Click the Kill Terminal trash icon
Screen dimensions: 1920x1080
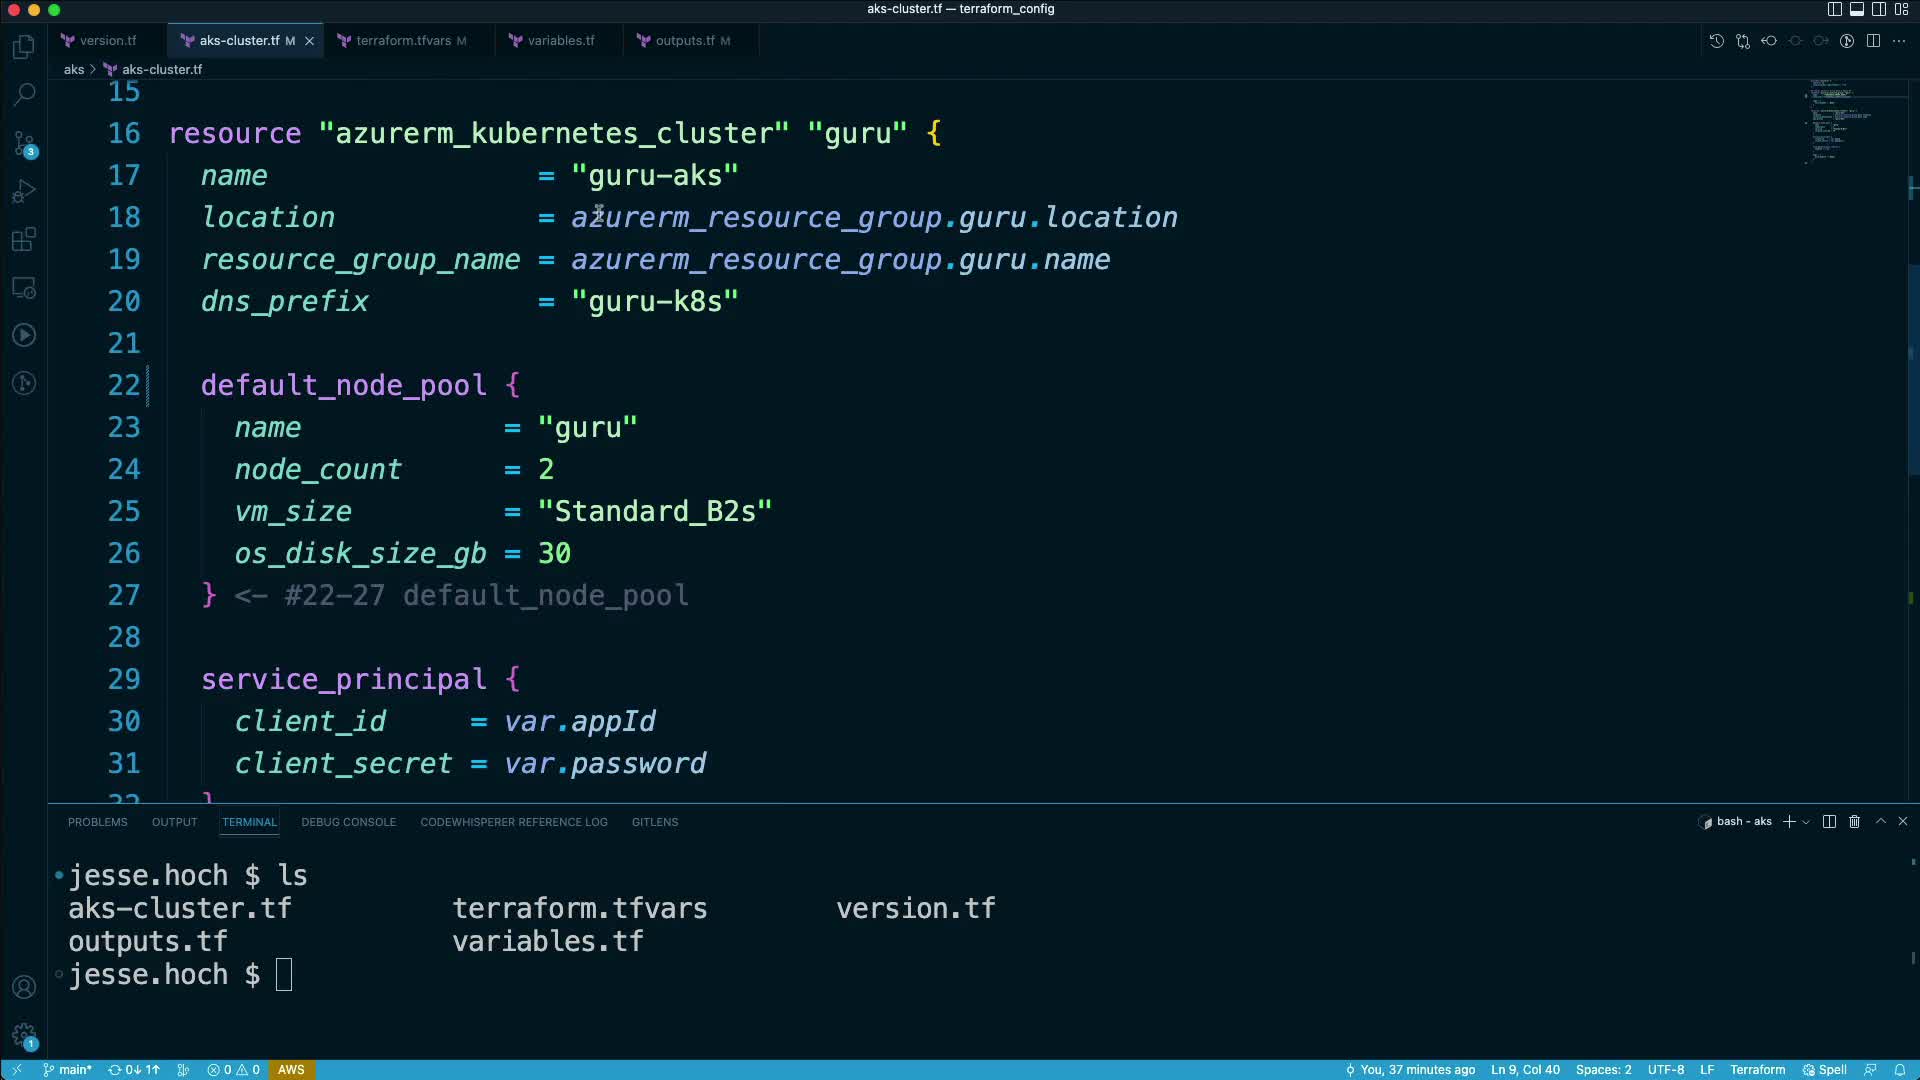pyautogui.click(x=1854, y=822)
